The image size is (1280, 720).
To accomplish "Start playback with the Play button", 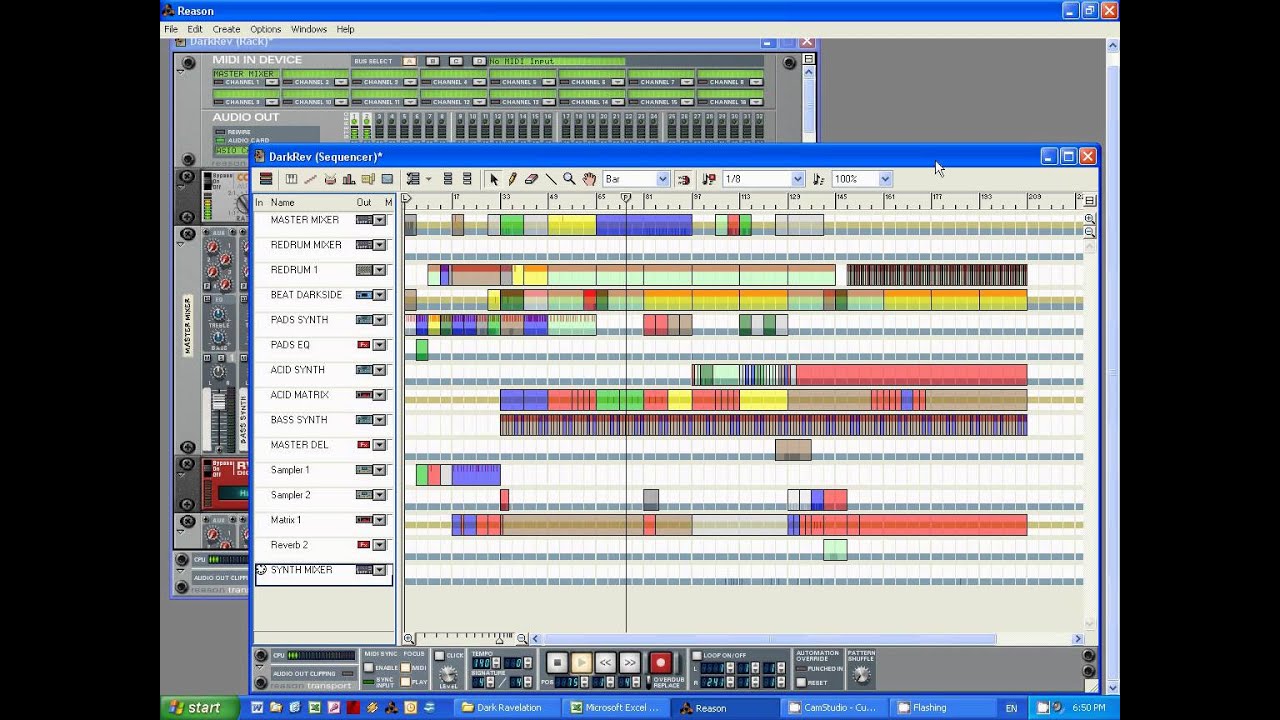I will 582,662.
